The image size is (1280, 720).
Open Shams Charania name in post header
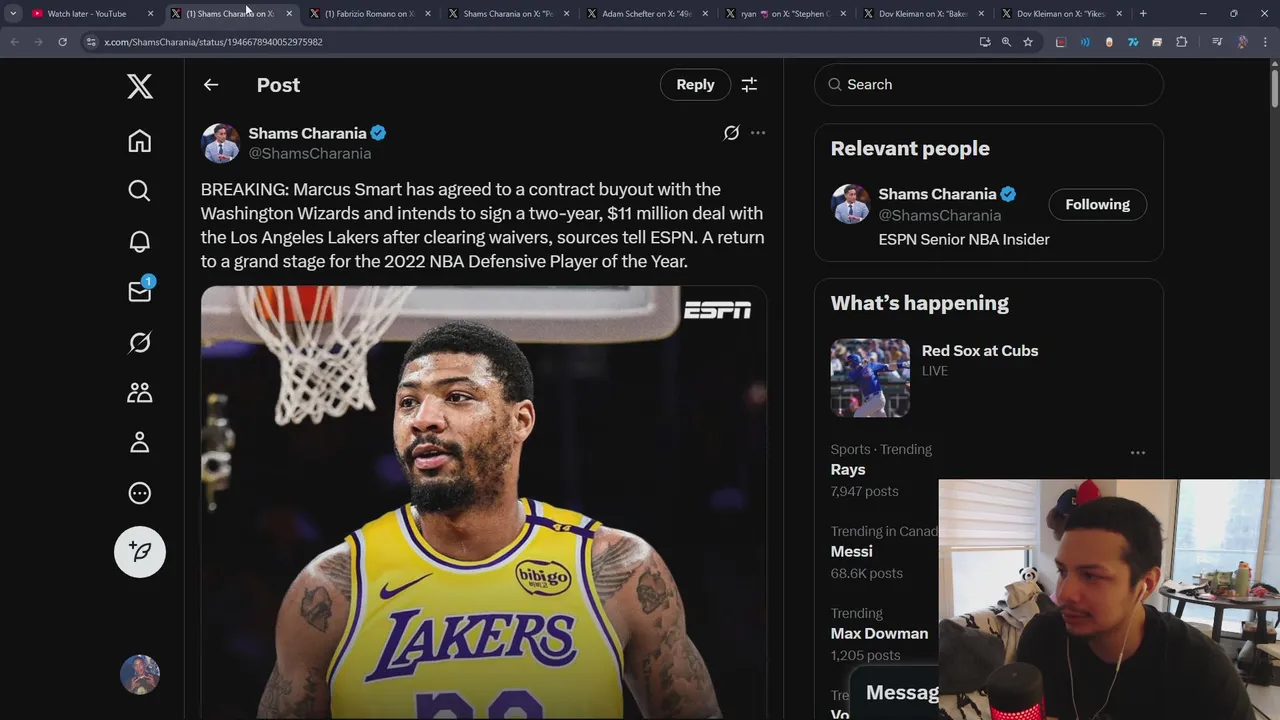click(307, 133)
